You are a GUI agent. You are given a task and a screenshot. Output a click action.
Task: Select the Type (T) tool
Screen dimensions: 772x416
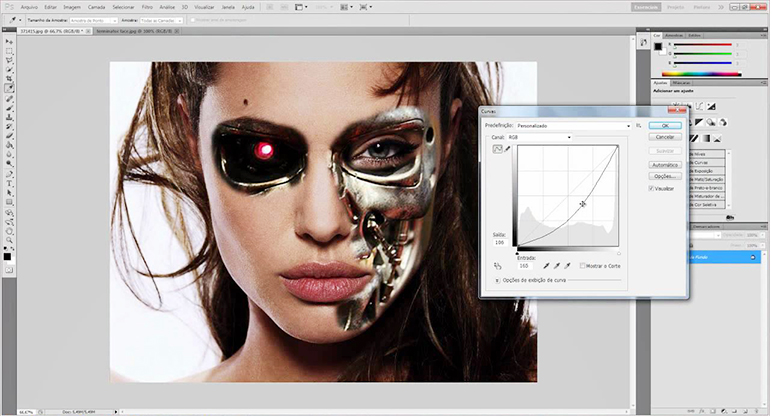point(9,184)
